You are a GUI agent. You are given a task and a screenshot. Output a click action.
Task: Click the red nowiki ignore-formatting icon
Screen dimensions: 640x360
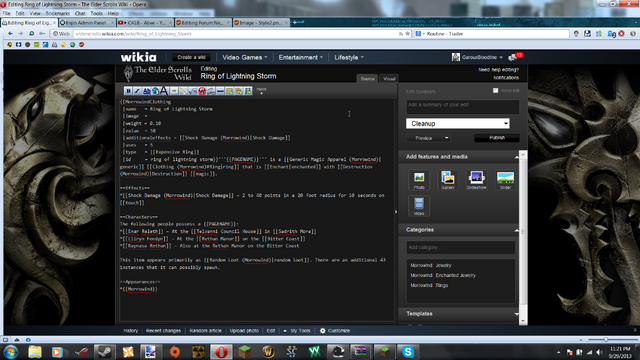click(x=202, y=91)
